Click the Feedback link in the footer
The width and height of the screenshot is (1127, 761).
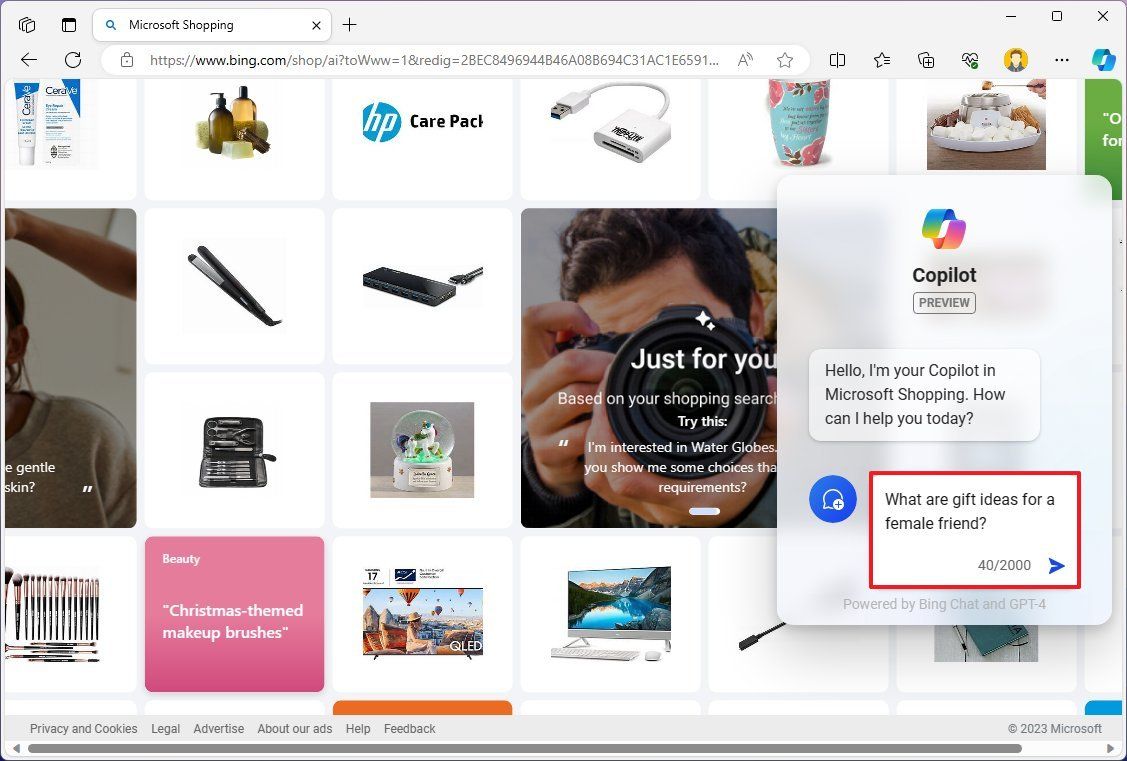point(409,728)
